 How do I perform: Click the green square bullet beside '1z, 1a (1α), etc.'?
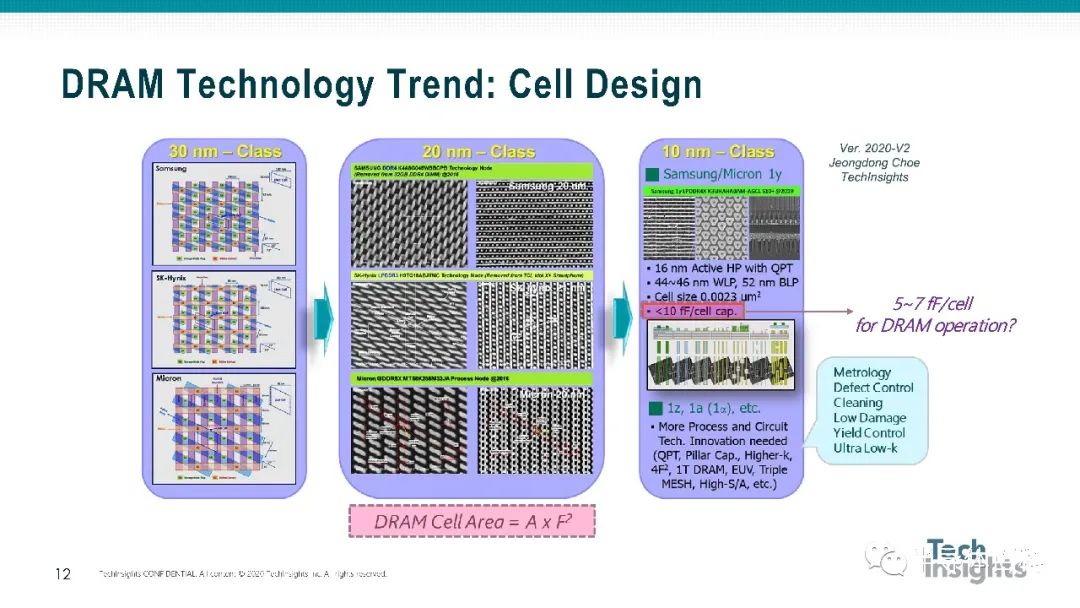[x=655, y=408]
